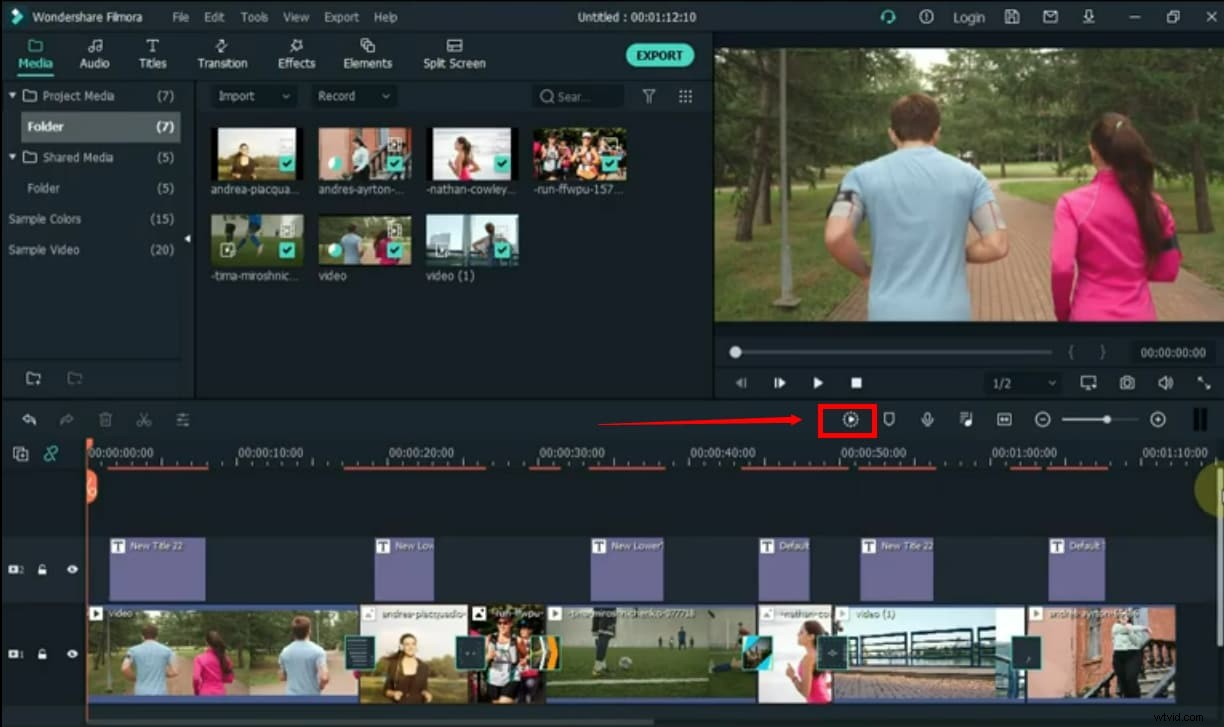Click the Undo arrow icon
The width and height of the screenshot is (1224, 727).
(29, 419)
